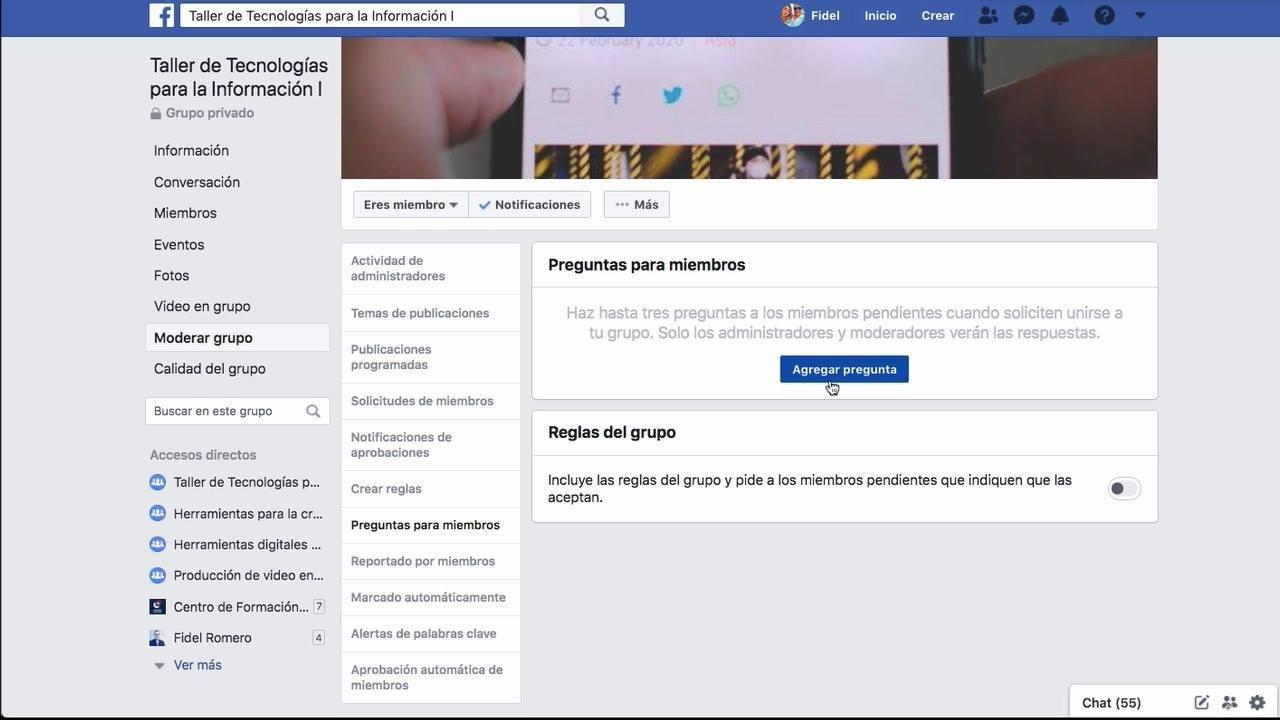Click the top search field
1280x720 pixels.
[380, 15]
